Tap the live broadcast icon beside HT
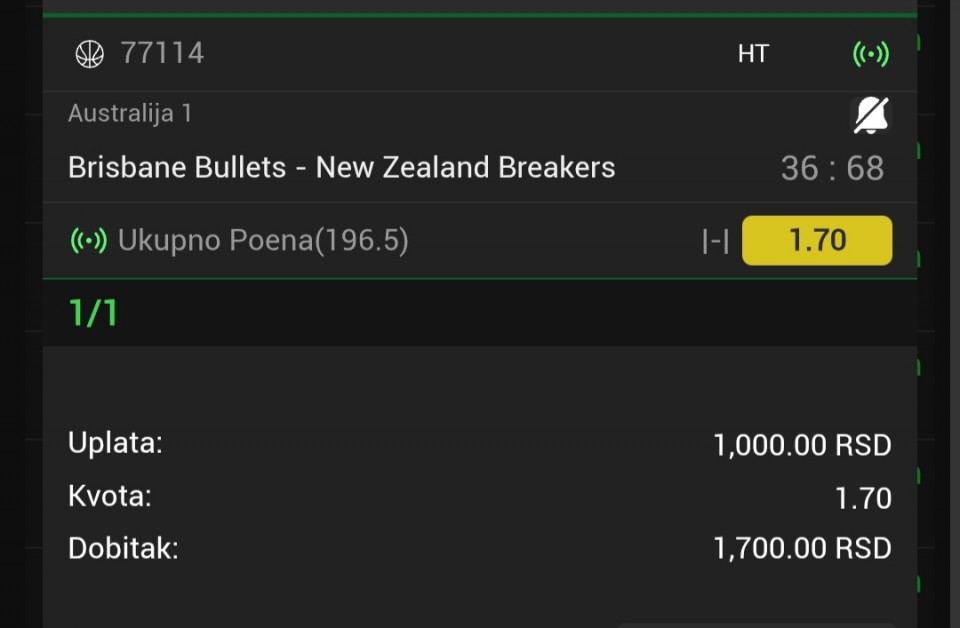The image size is (960, 628). (x=870, y=54)
